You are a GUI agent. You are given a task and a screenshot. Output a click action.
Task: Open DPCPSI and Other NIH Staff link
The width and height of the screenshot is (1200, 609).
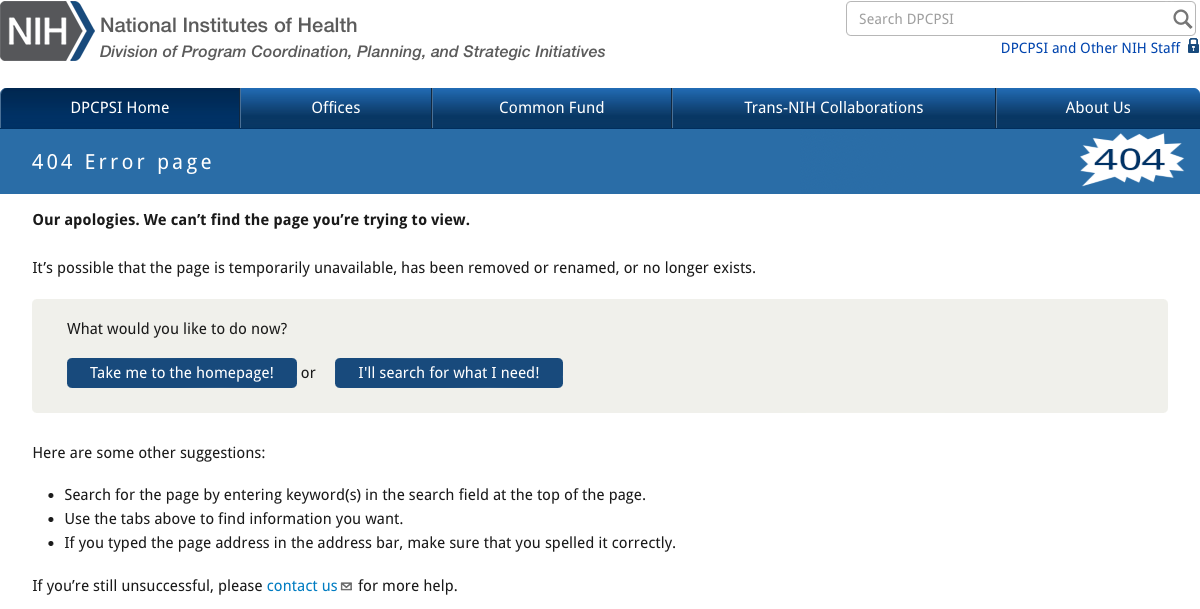tap(1090, 48)
